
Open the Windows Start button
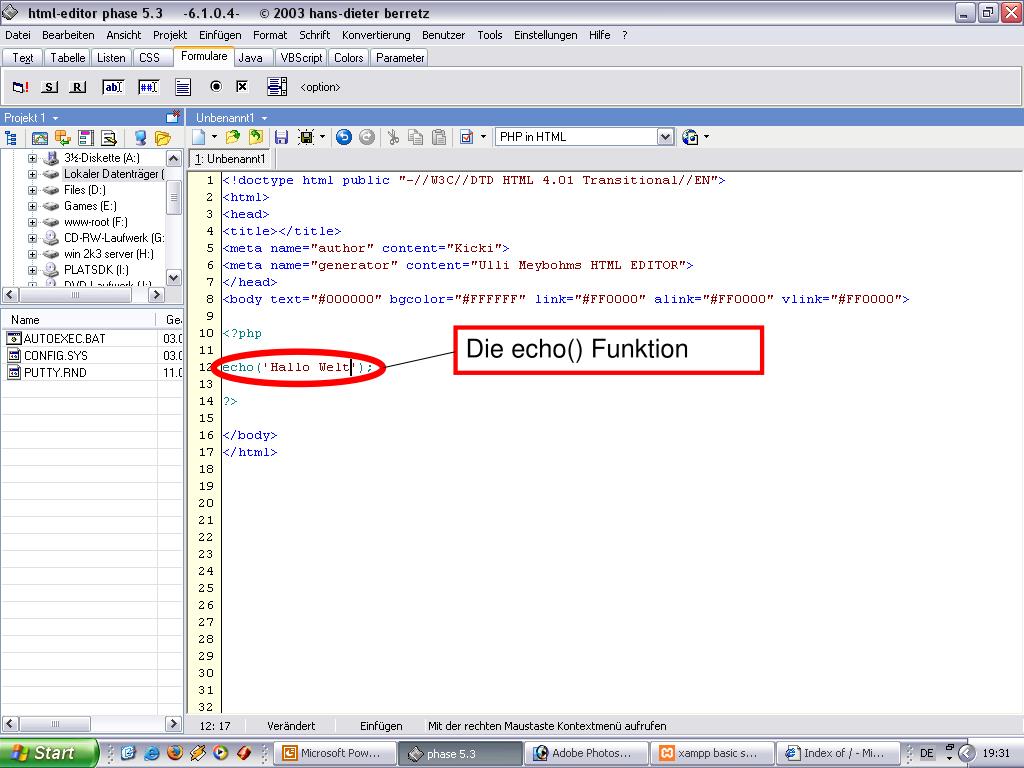(x=48, y=753)
